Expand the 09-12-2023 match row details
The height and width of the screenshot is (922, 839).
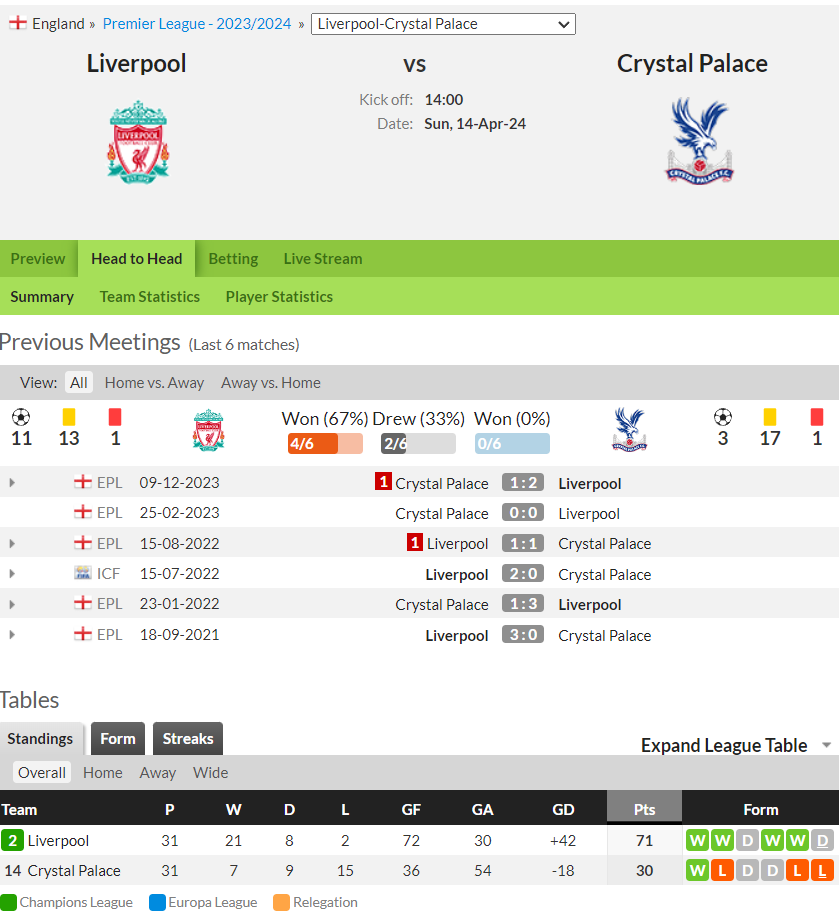[x=12, y=483]
